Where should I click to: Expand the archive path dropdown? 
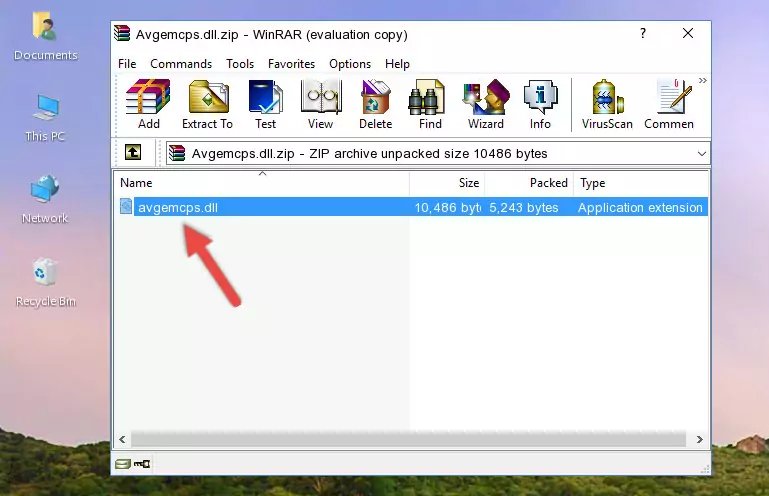click(x=702, y=154)
